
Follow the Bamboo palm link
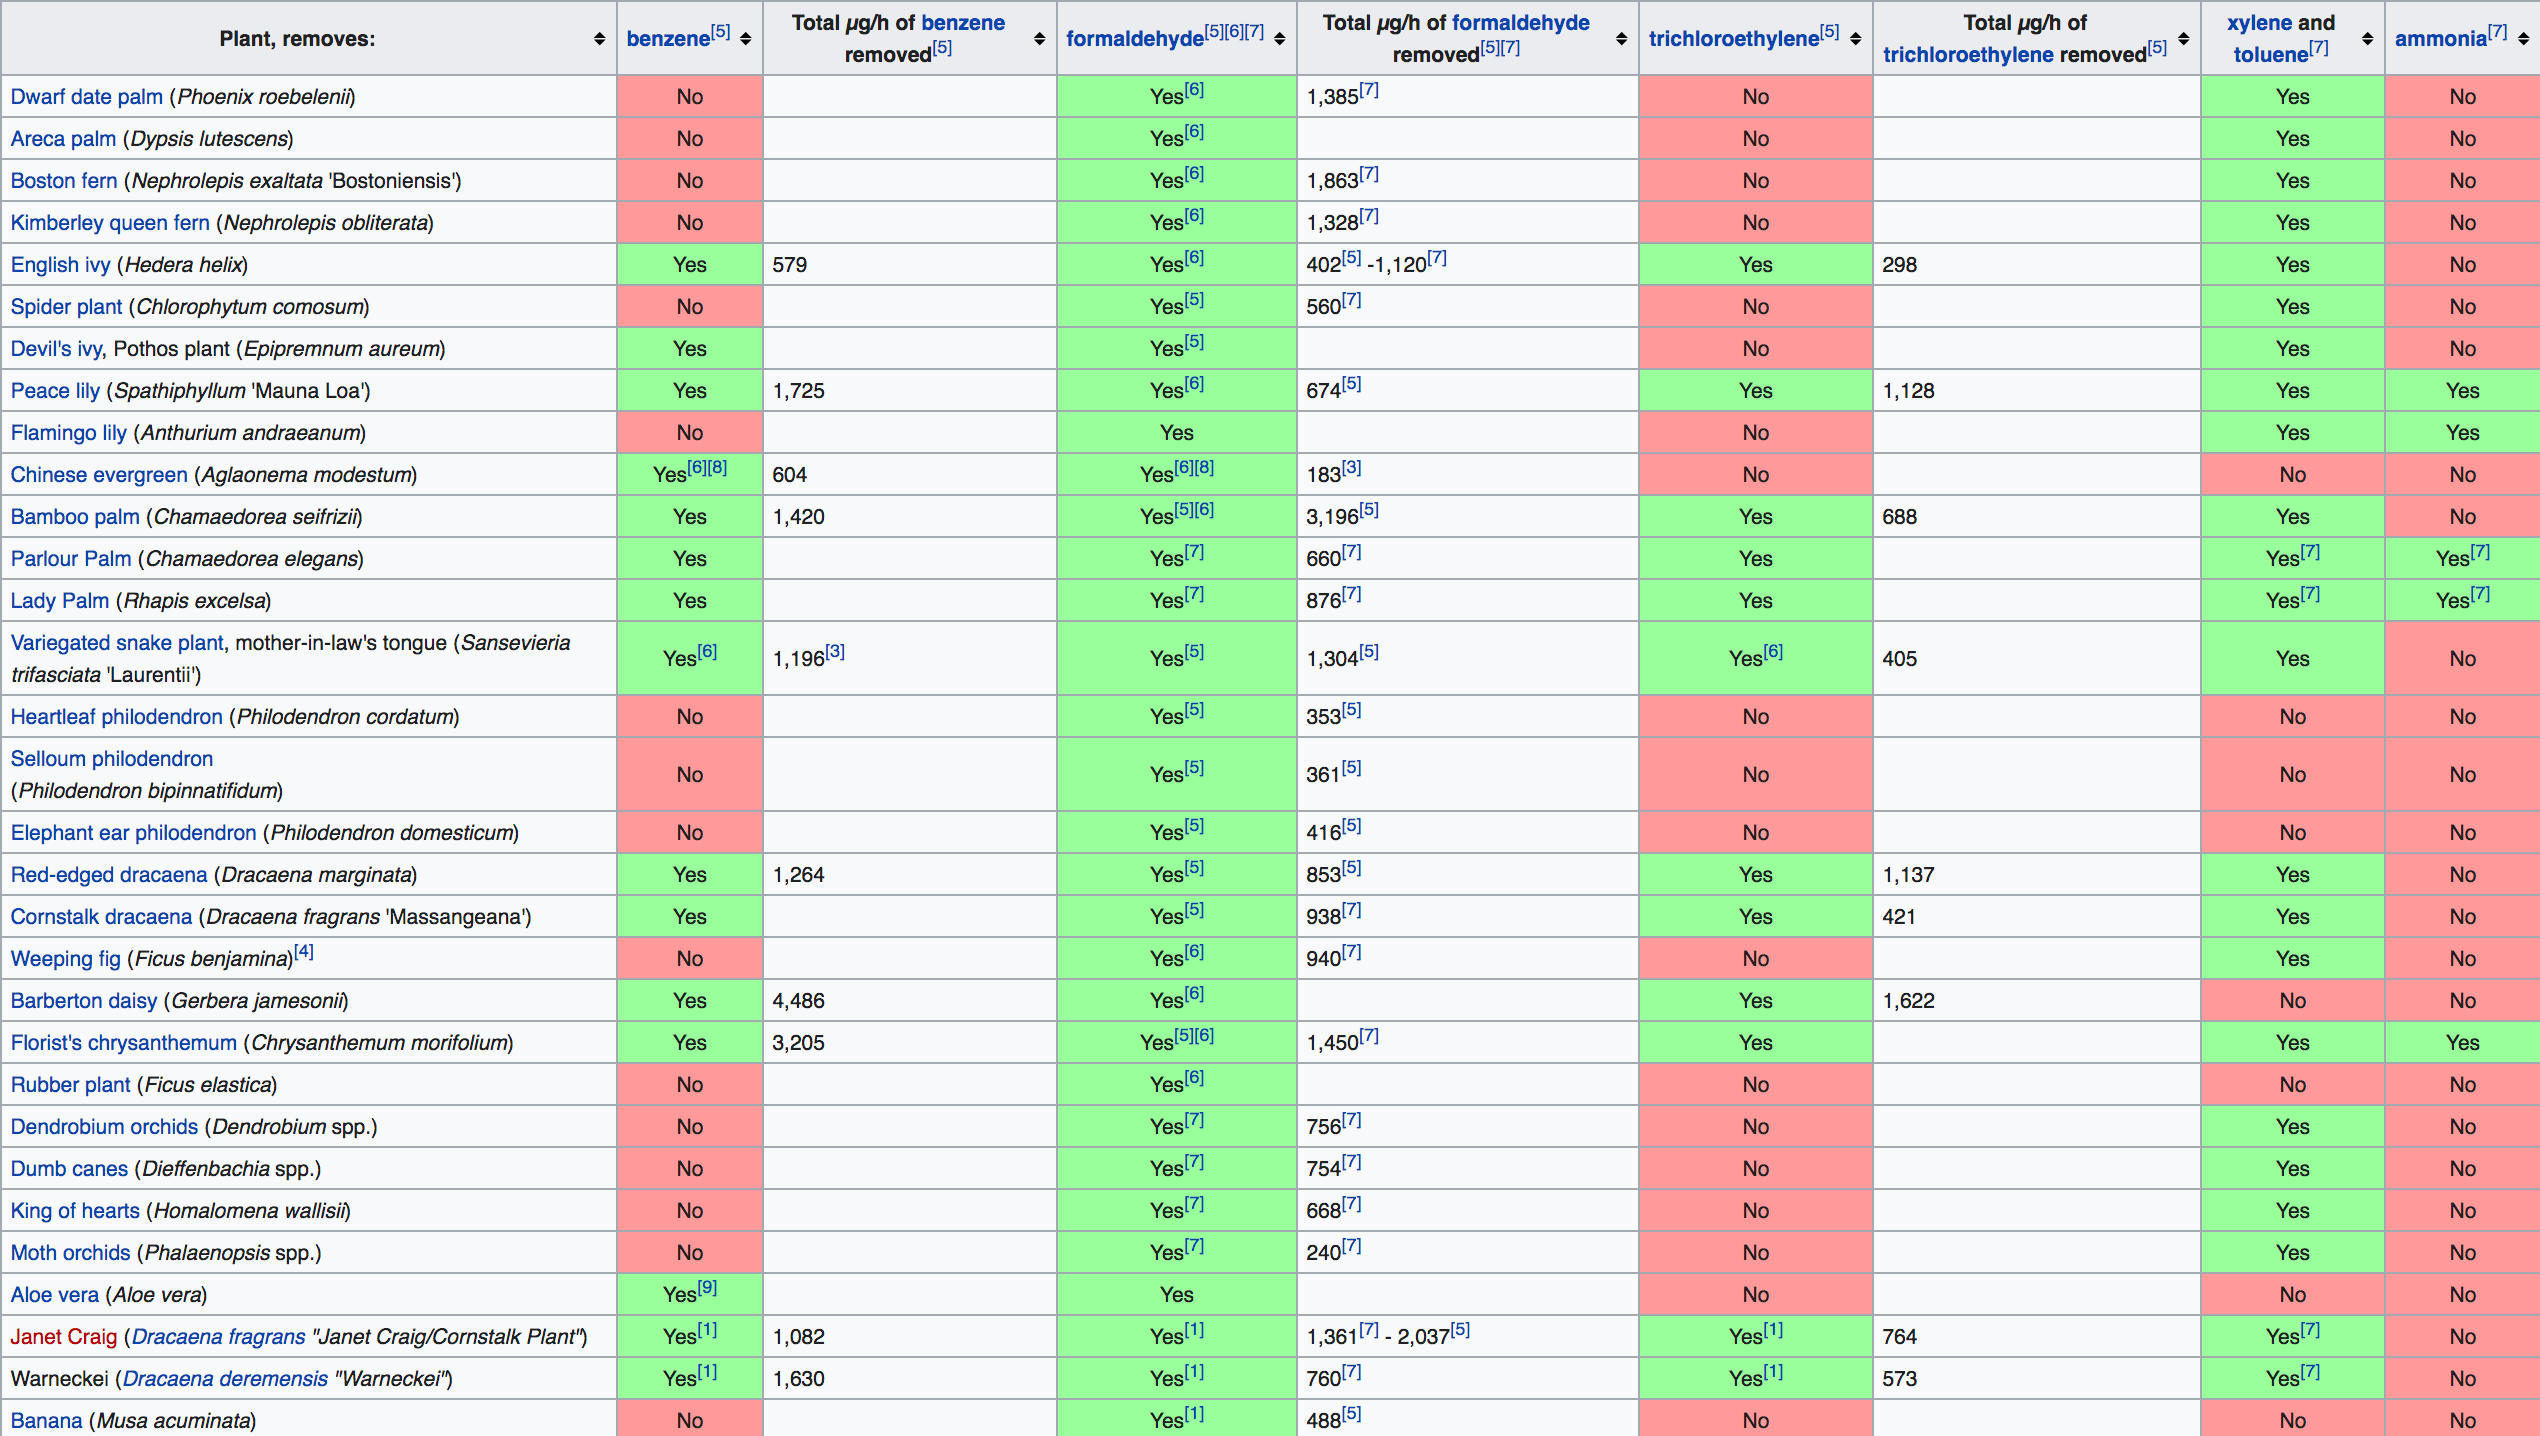click(75, 517)
